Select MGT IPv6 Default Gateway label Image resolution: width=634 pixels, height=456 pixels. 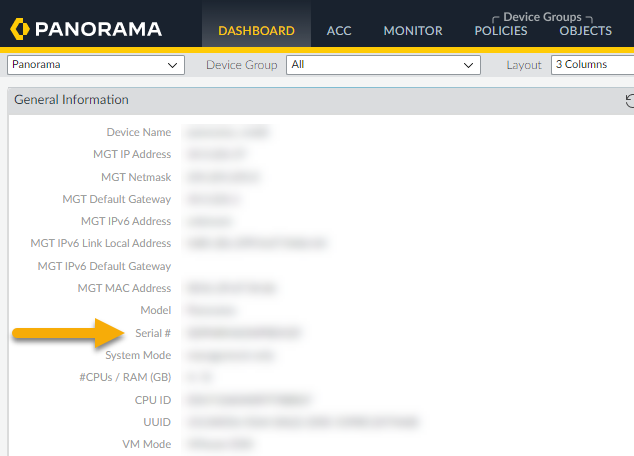point(104,266)
